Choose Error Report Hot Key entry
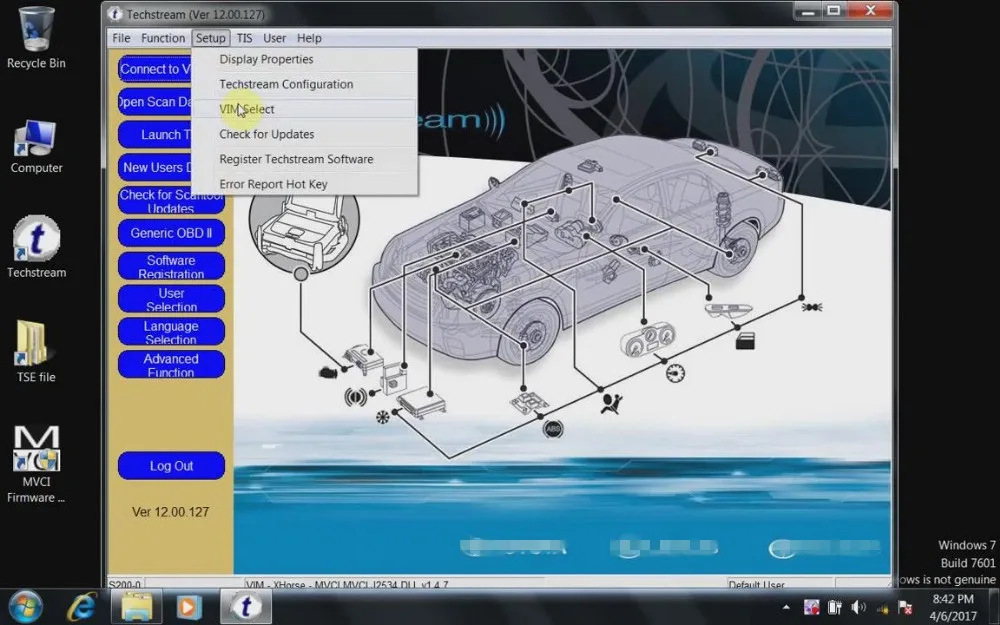 (x=304, y=184)
